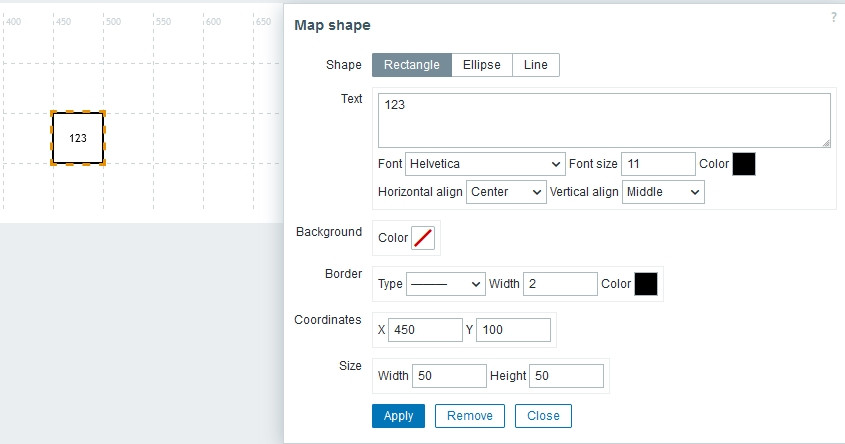Screen dimensions: 845x444
Task: Open the Border color black swatch
Action: tap(646, 284)
